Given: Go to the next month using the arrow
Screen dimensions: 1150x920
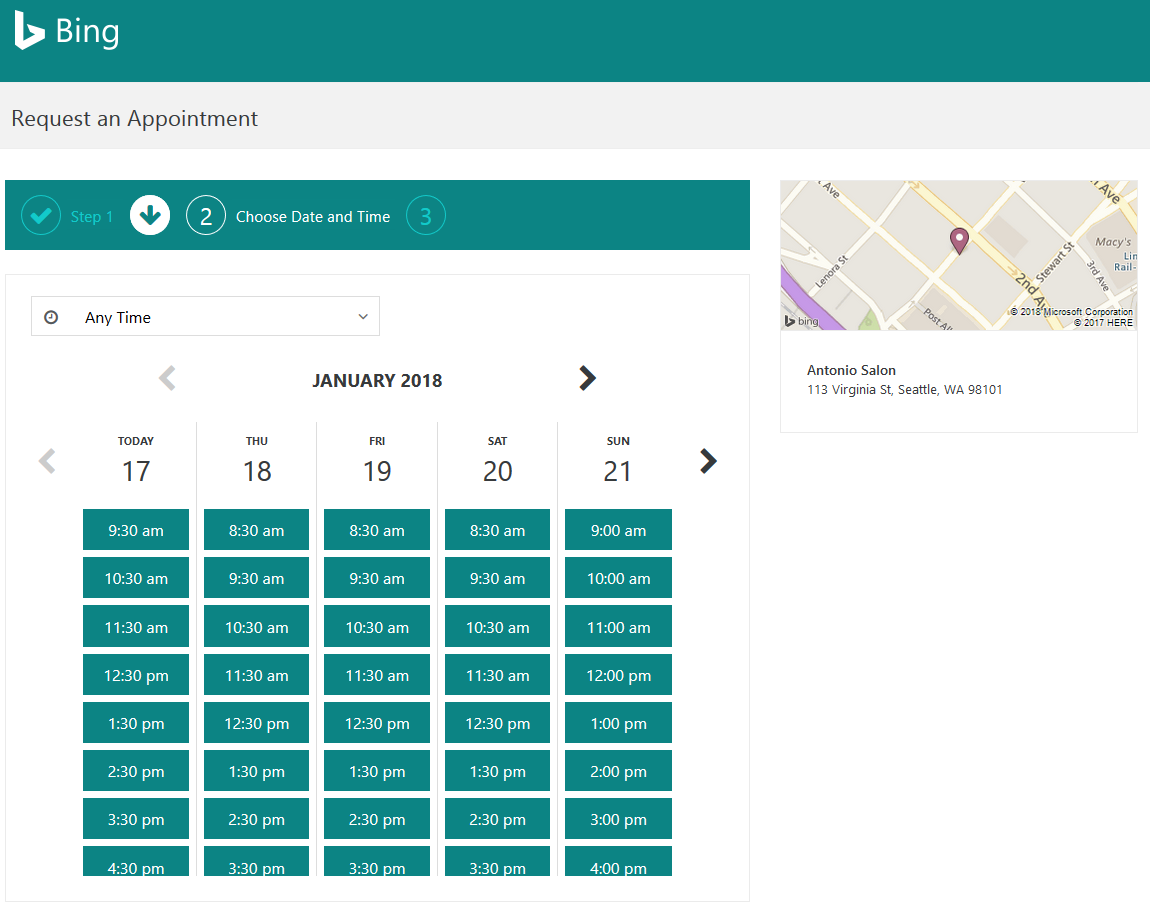Looking at the screenshot, I should (587, 379).
